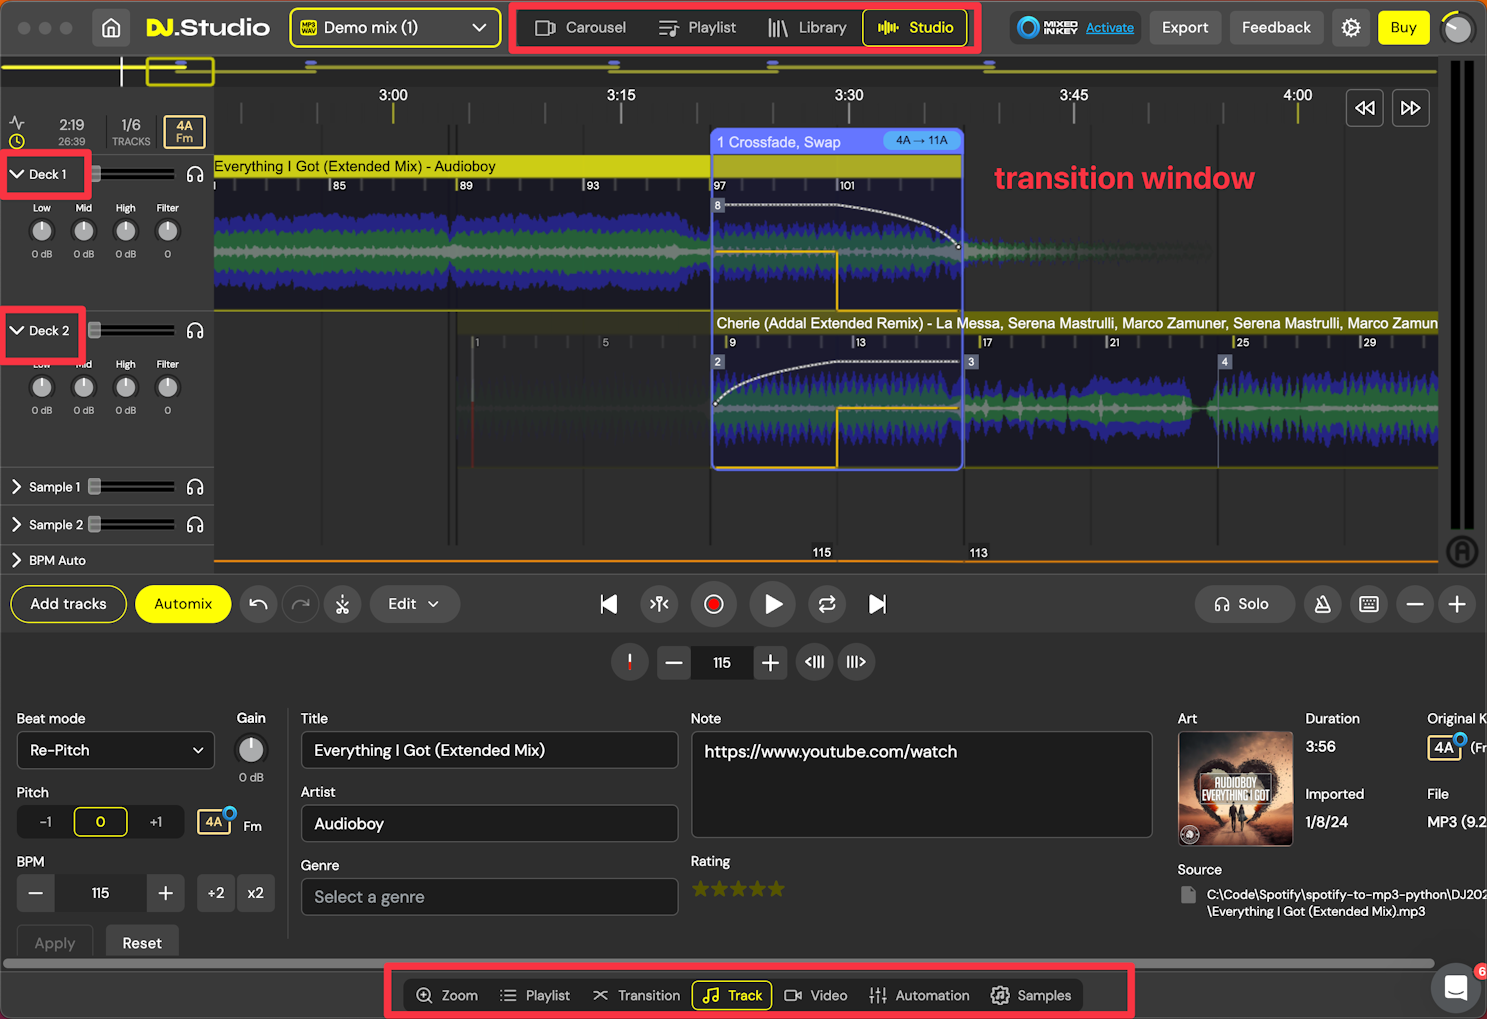The image size is (1487, 1019).
Task: Open the Samples bottom tab
Action: point(1031,995)
